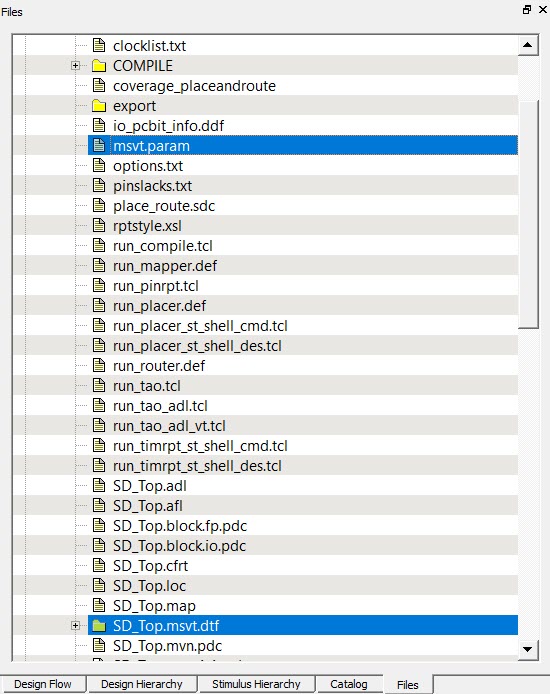The width and height of the screenshot is (550, 694).
Task: Click the green SD_Top.msvt.dtf folder icon
Action: (x=99, y=625)
